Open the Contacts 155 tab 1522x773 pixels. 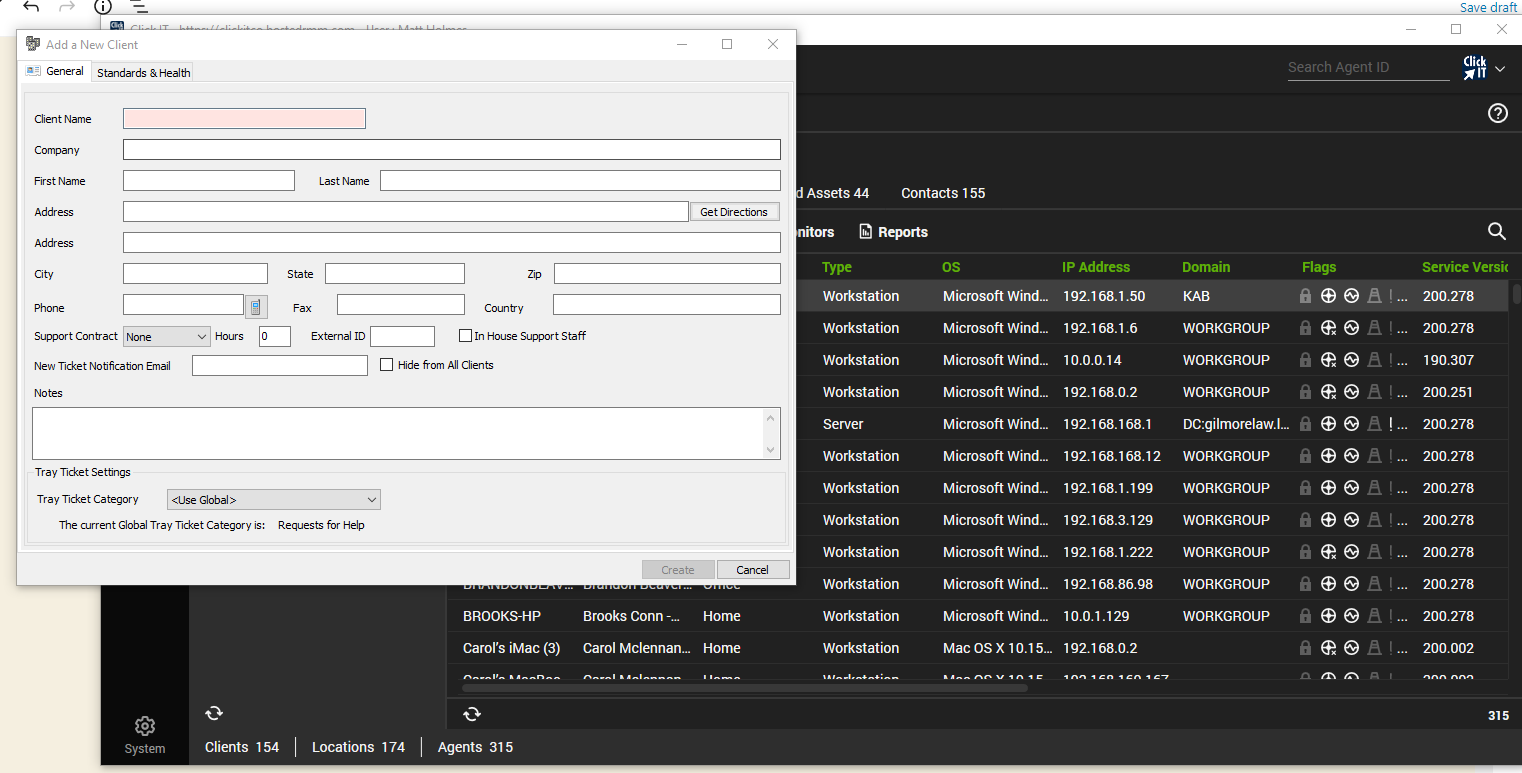943,193
